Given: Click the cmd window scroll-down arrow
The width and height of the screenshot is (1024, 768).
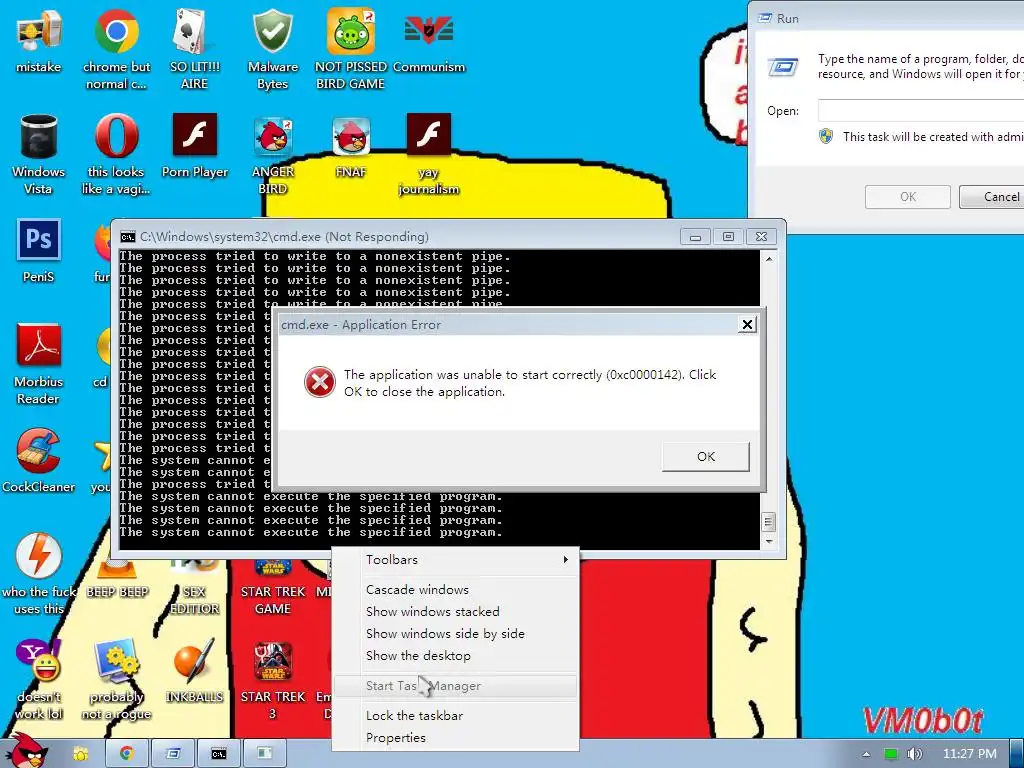Looking at the screenshot, I should point(769,541).
